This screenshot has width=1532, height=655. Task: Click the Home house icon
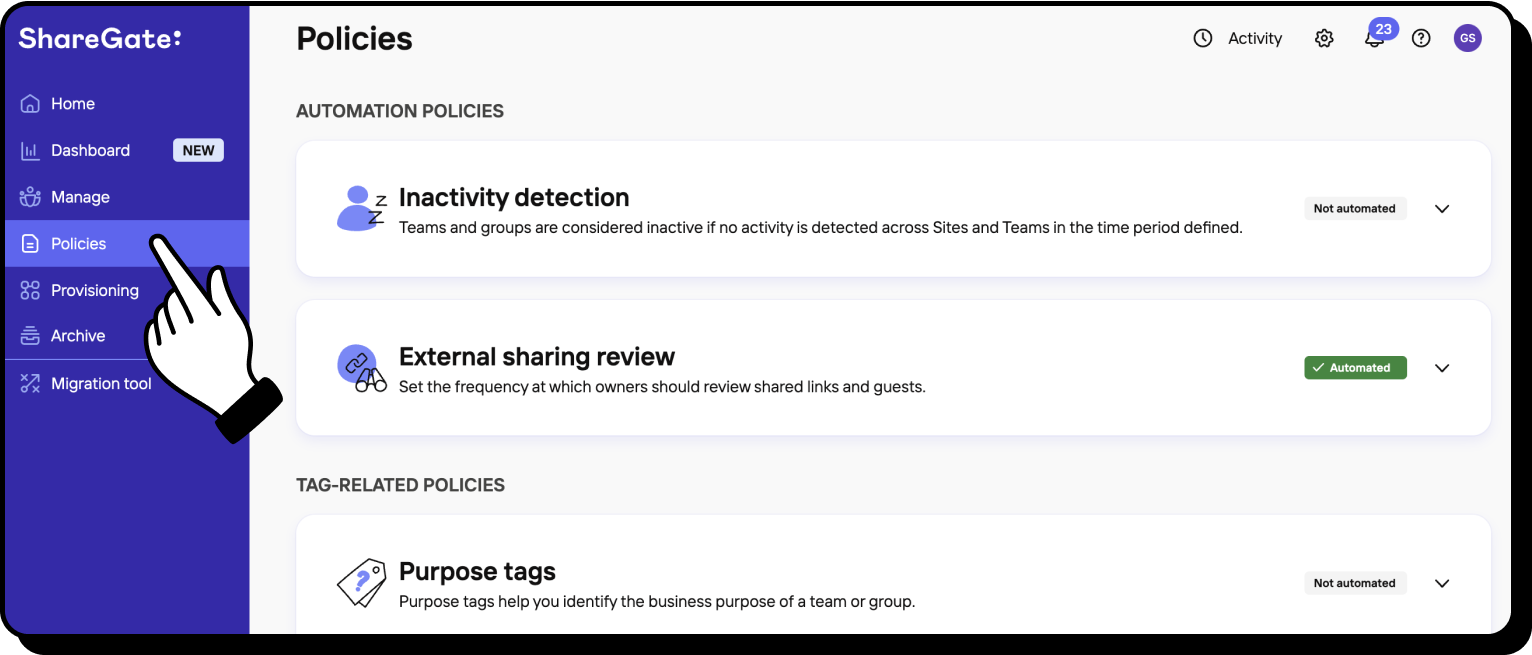pyautogui.click(x=30, y=104)
